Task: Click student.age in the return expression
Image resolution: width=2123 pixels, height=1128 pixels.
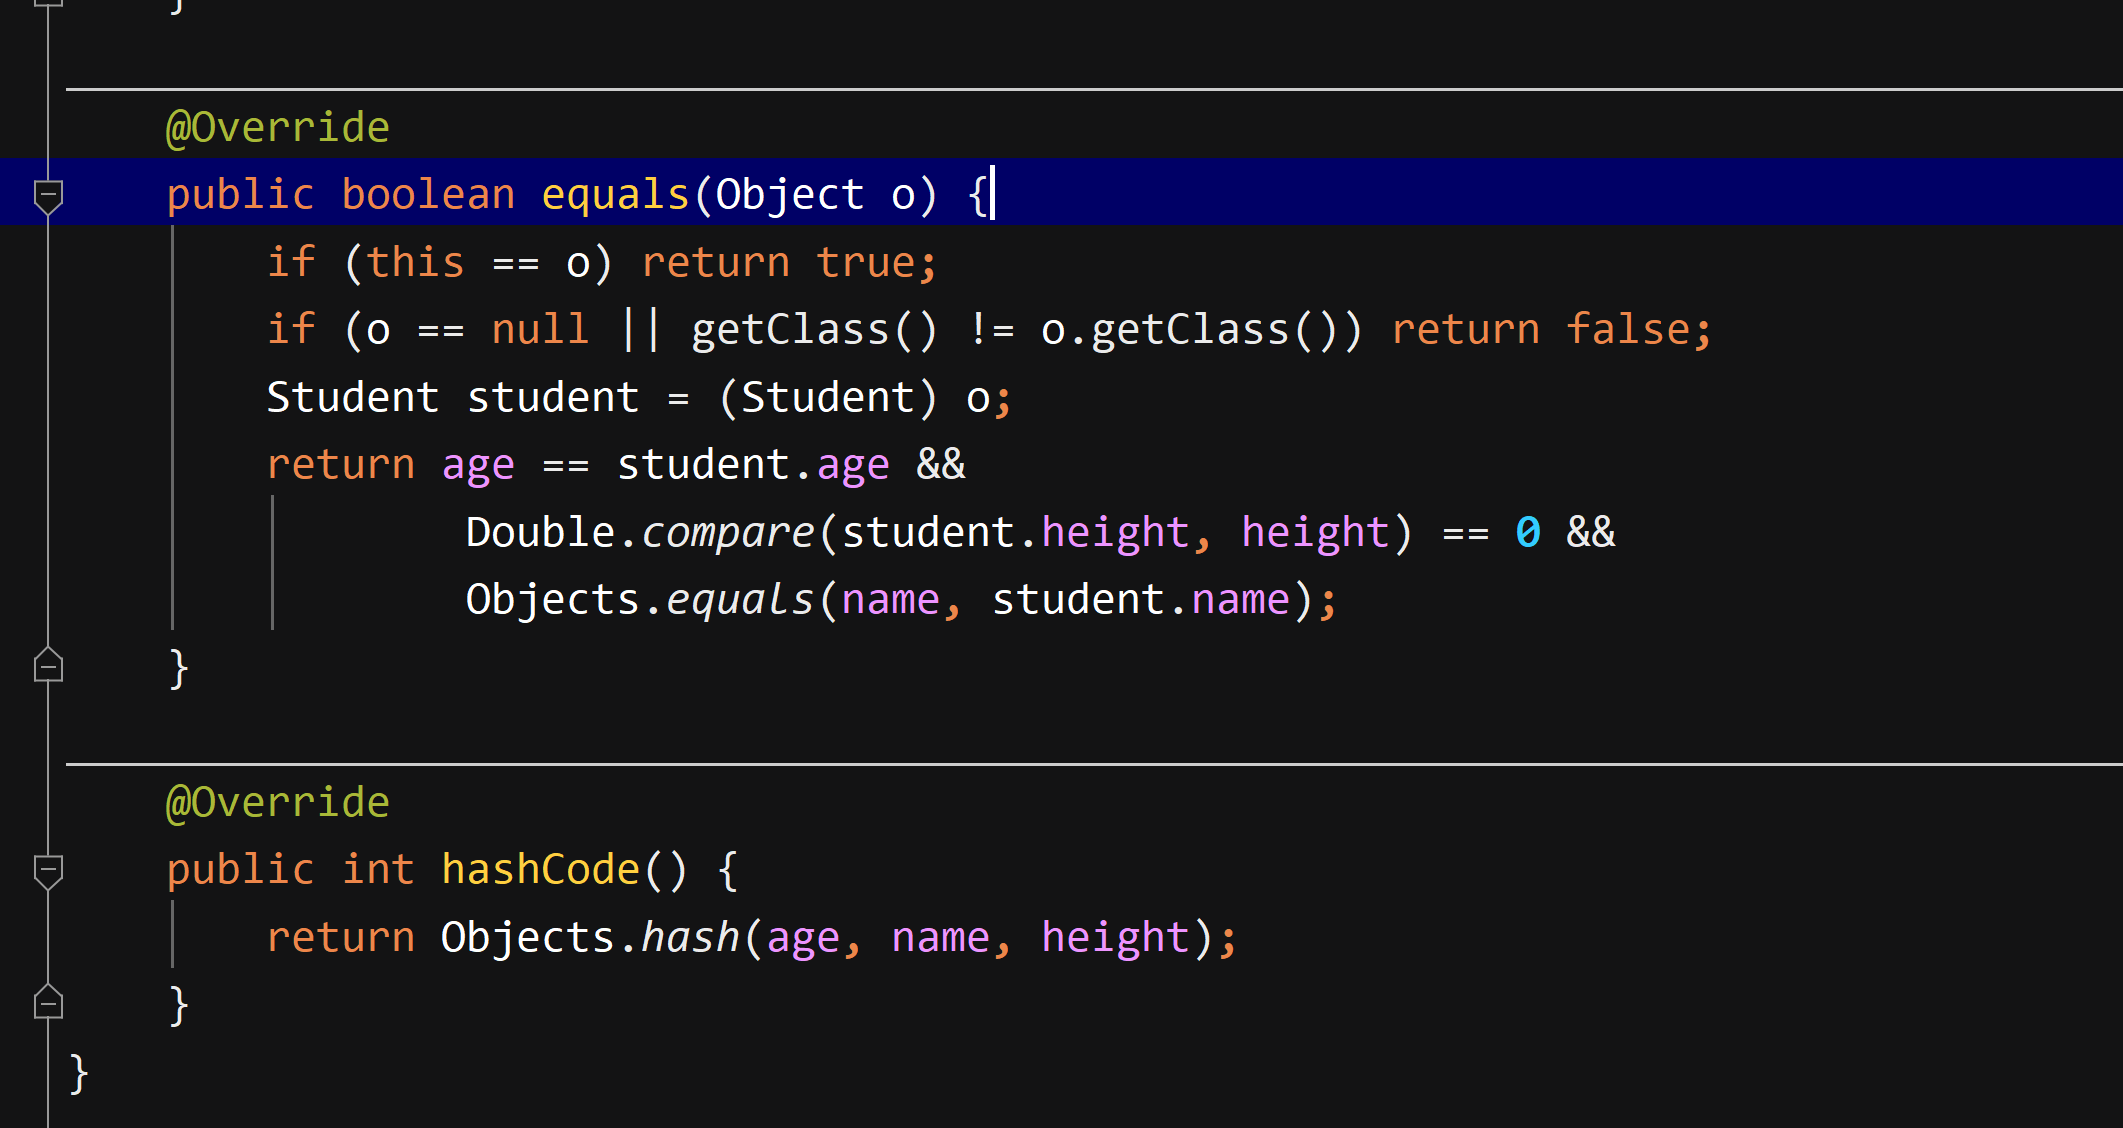Action: point(752,463)
